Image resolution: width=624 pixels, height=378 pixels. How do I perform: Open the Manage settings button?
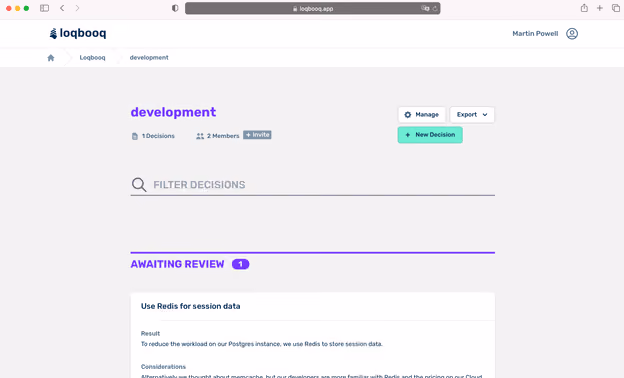tap(421, 115)
